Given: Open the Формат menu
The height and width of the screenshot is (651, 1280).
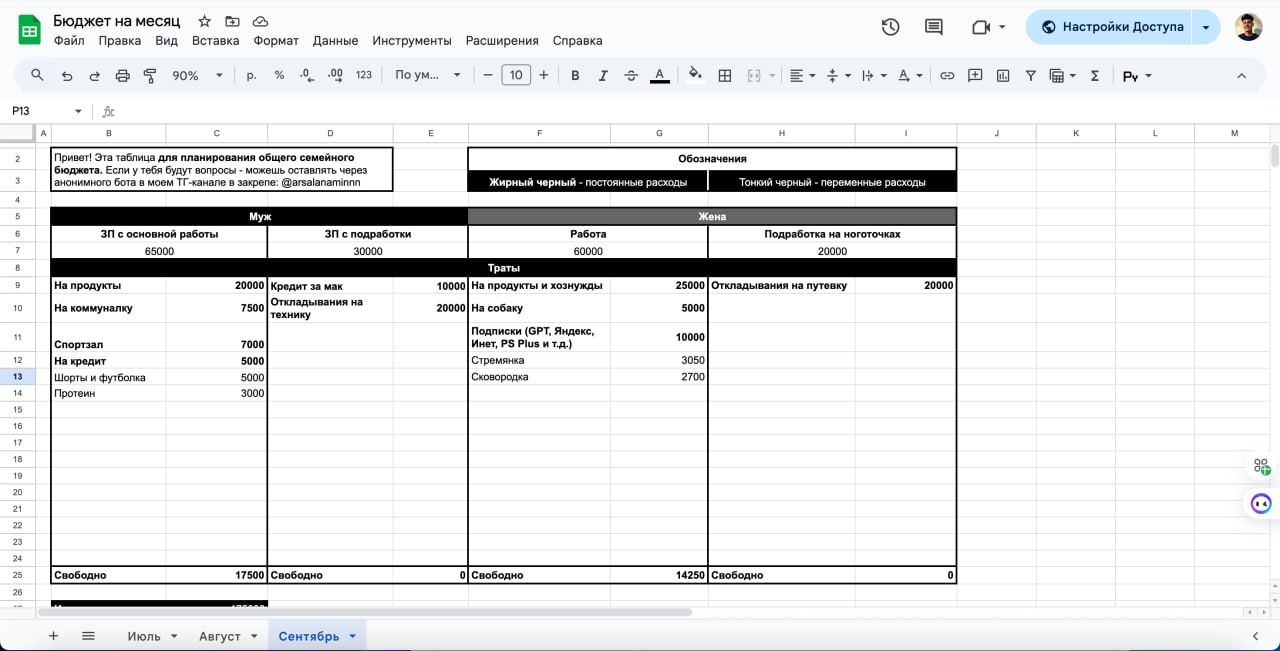Looking at the screenshot, I should 276,41.
